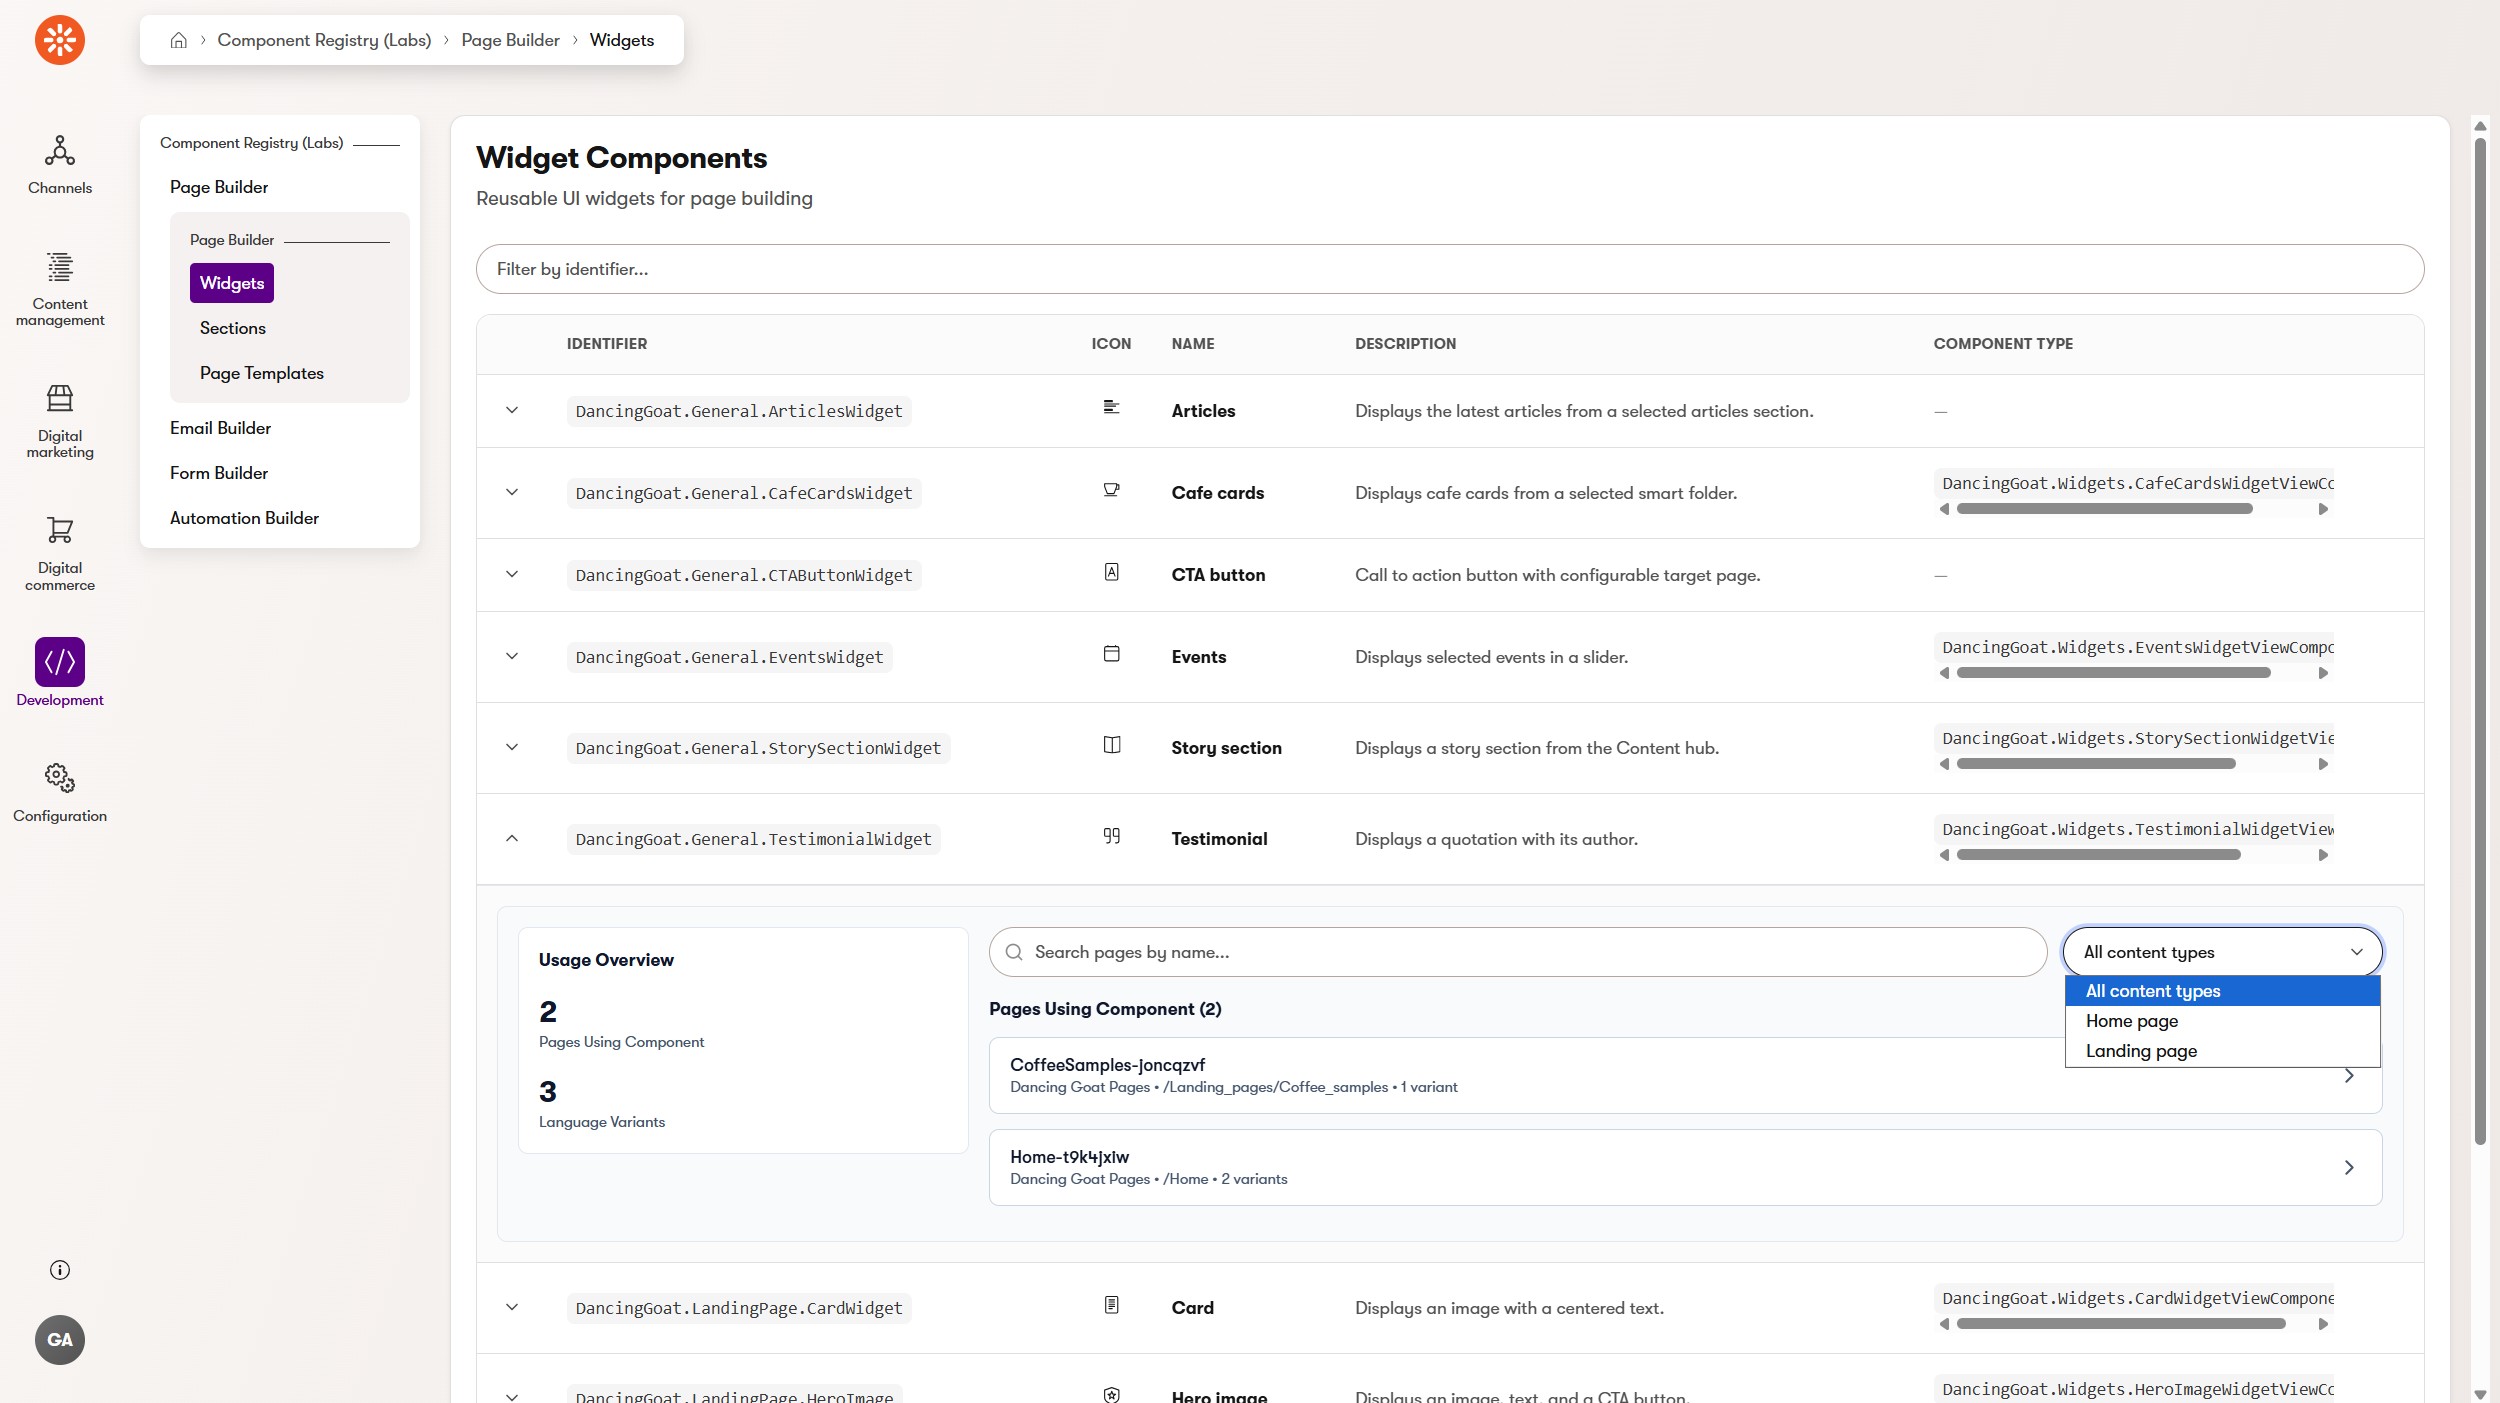The width and height of the screenshot is (2500, 1403).
Task: Open Digital commerce in sidebar
Action: tap(60, 553)
